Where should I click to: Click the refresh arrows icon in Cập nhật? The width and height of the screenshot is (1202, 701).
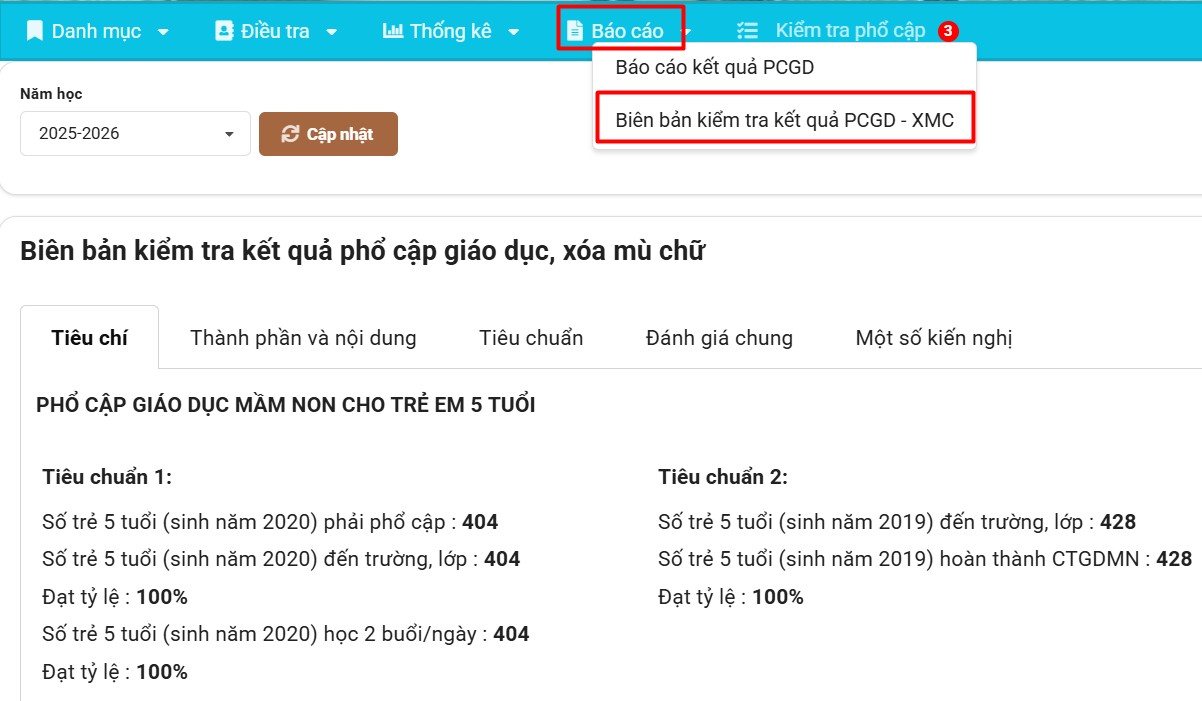(290, 134)
